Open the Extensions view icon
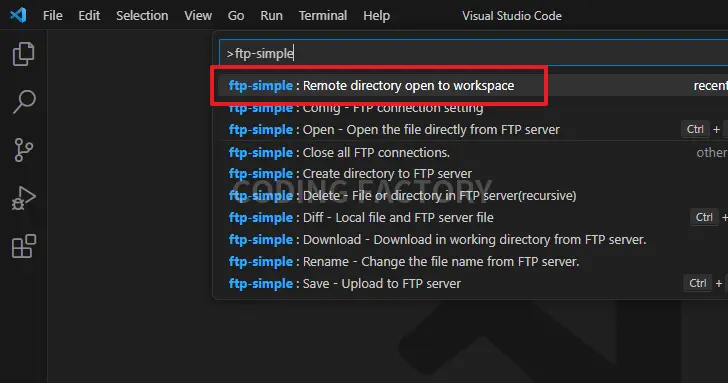Viewport: 728px width, 383px height. (x=23, y=246)
